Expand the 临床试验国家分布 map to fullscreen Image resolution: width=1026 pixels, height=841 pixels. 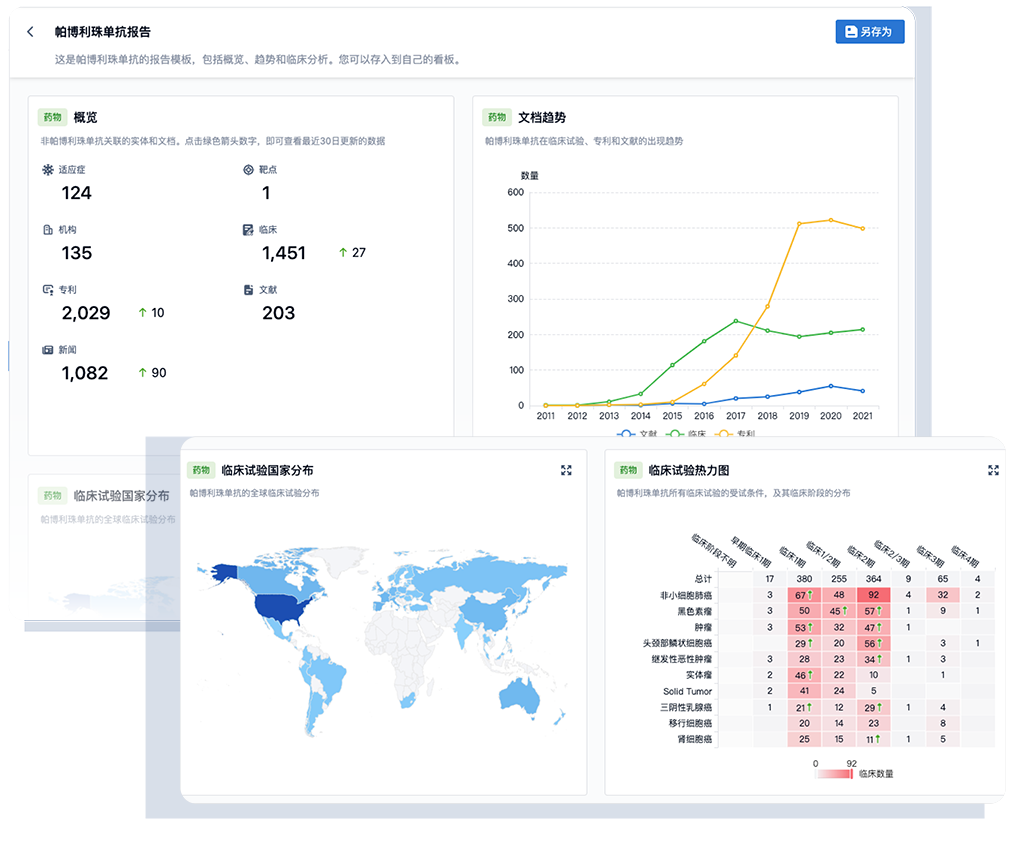[x=566, y=470]
